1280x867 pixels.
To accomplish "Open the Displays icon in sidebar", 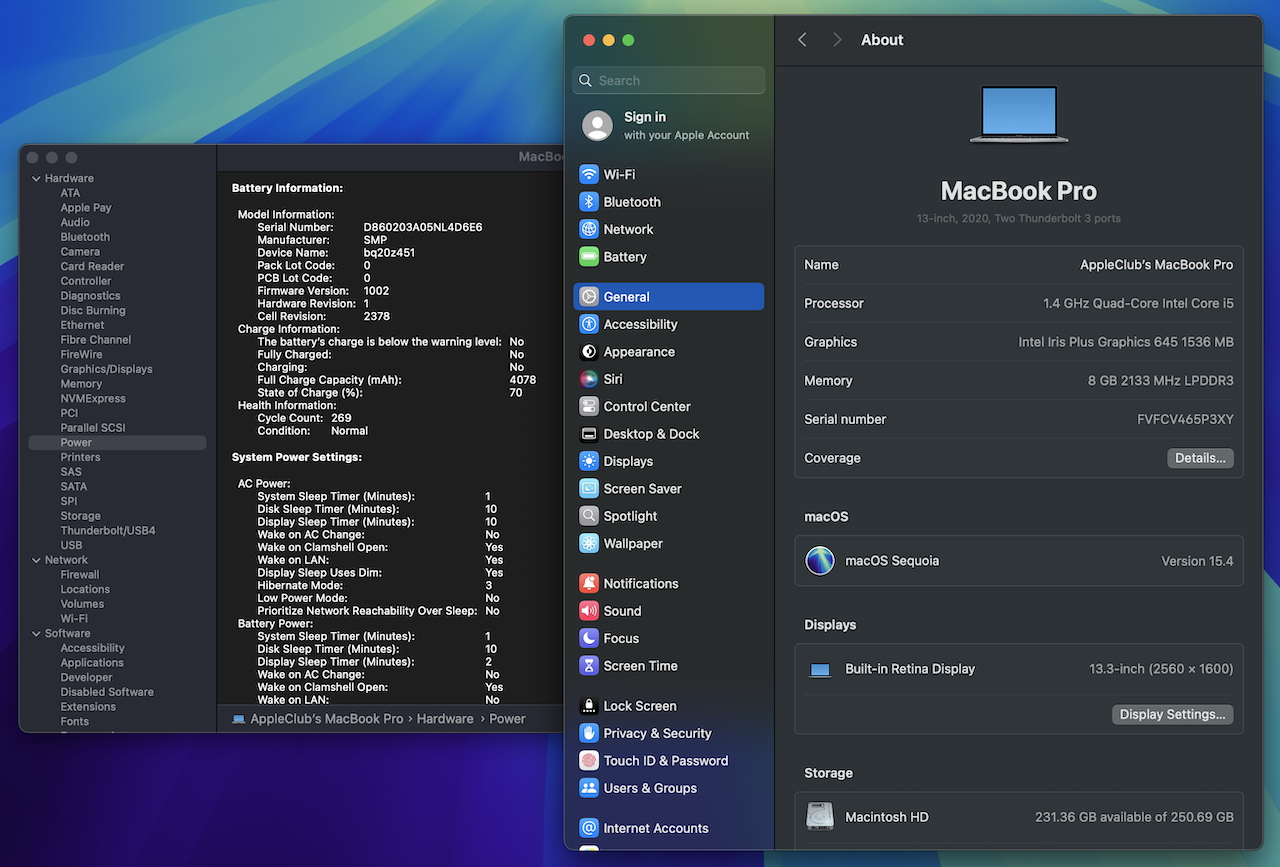I will [589, 461].
